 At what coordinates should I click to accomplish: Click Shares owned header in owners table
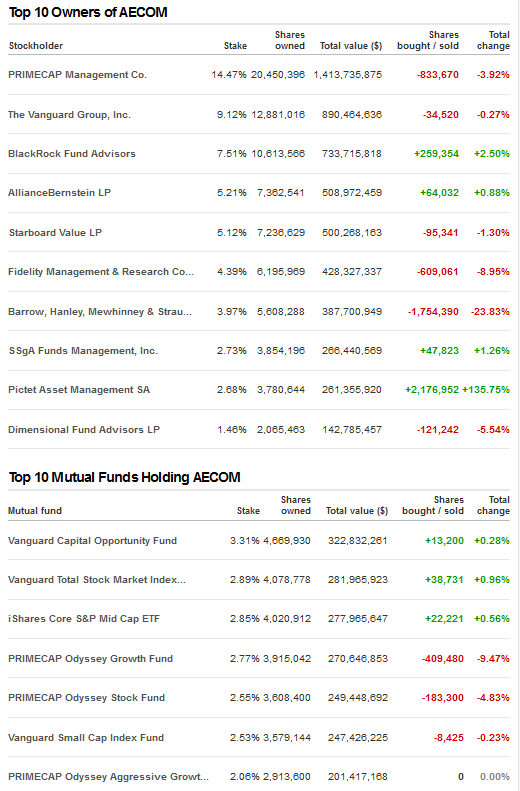coord(290,40)
